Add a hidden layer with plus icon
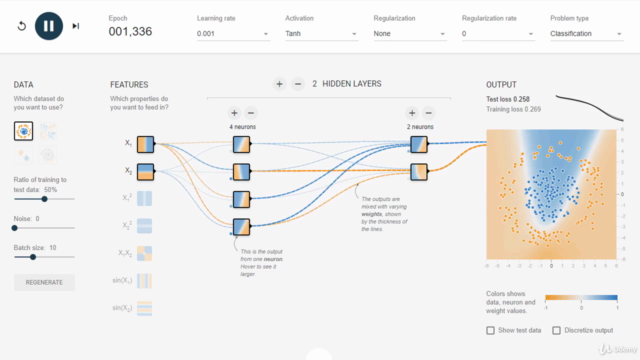Viewport: 640px width, 360px height. click(x=279, y=84)
